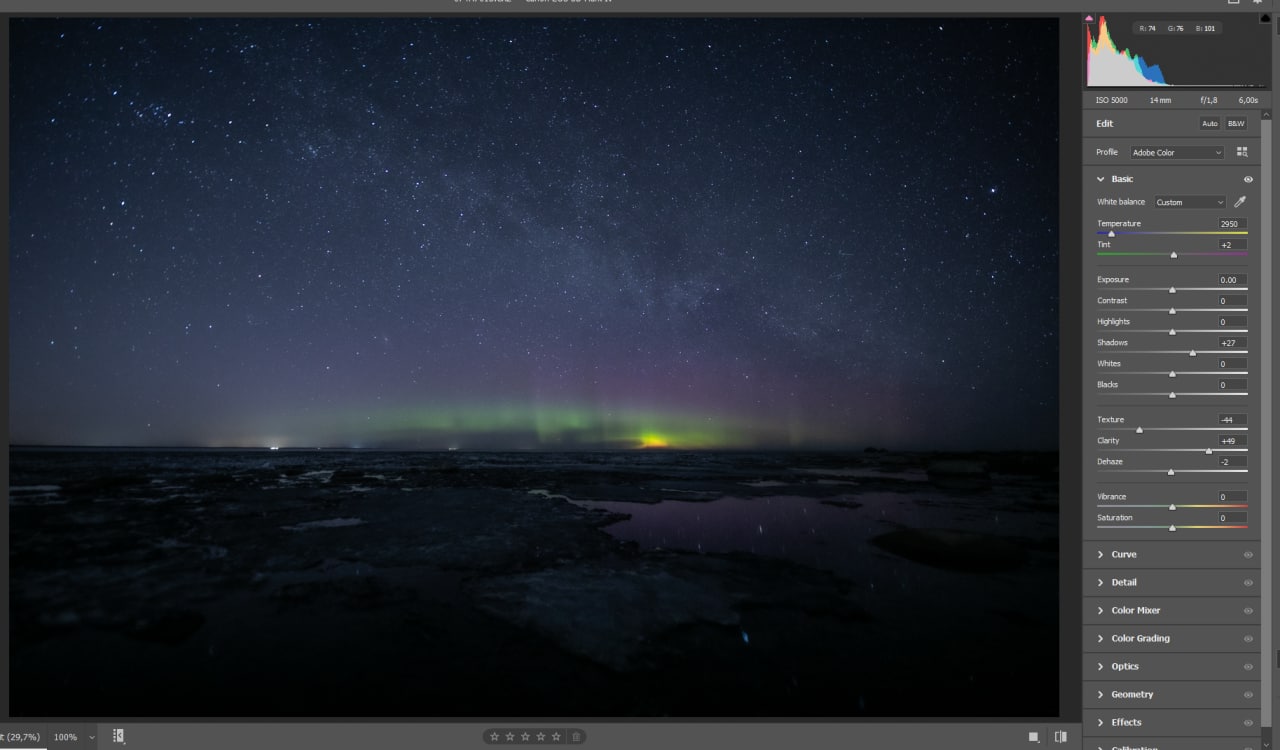Screen dimensions: 1280x750
Task: Click the Exposure value field 0.00
Action: [1232, 280]
